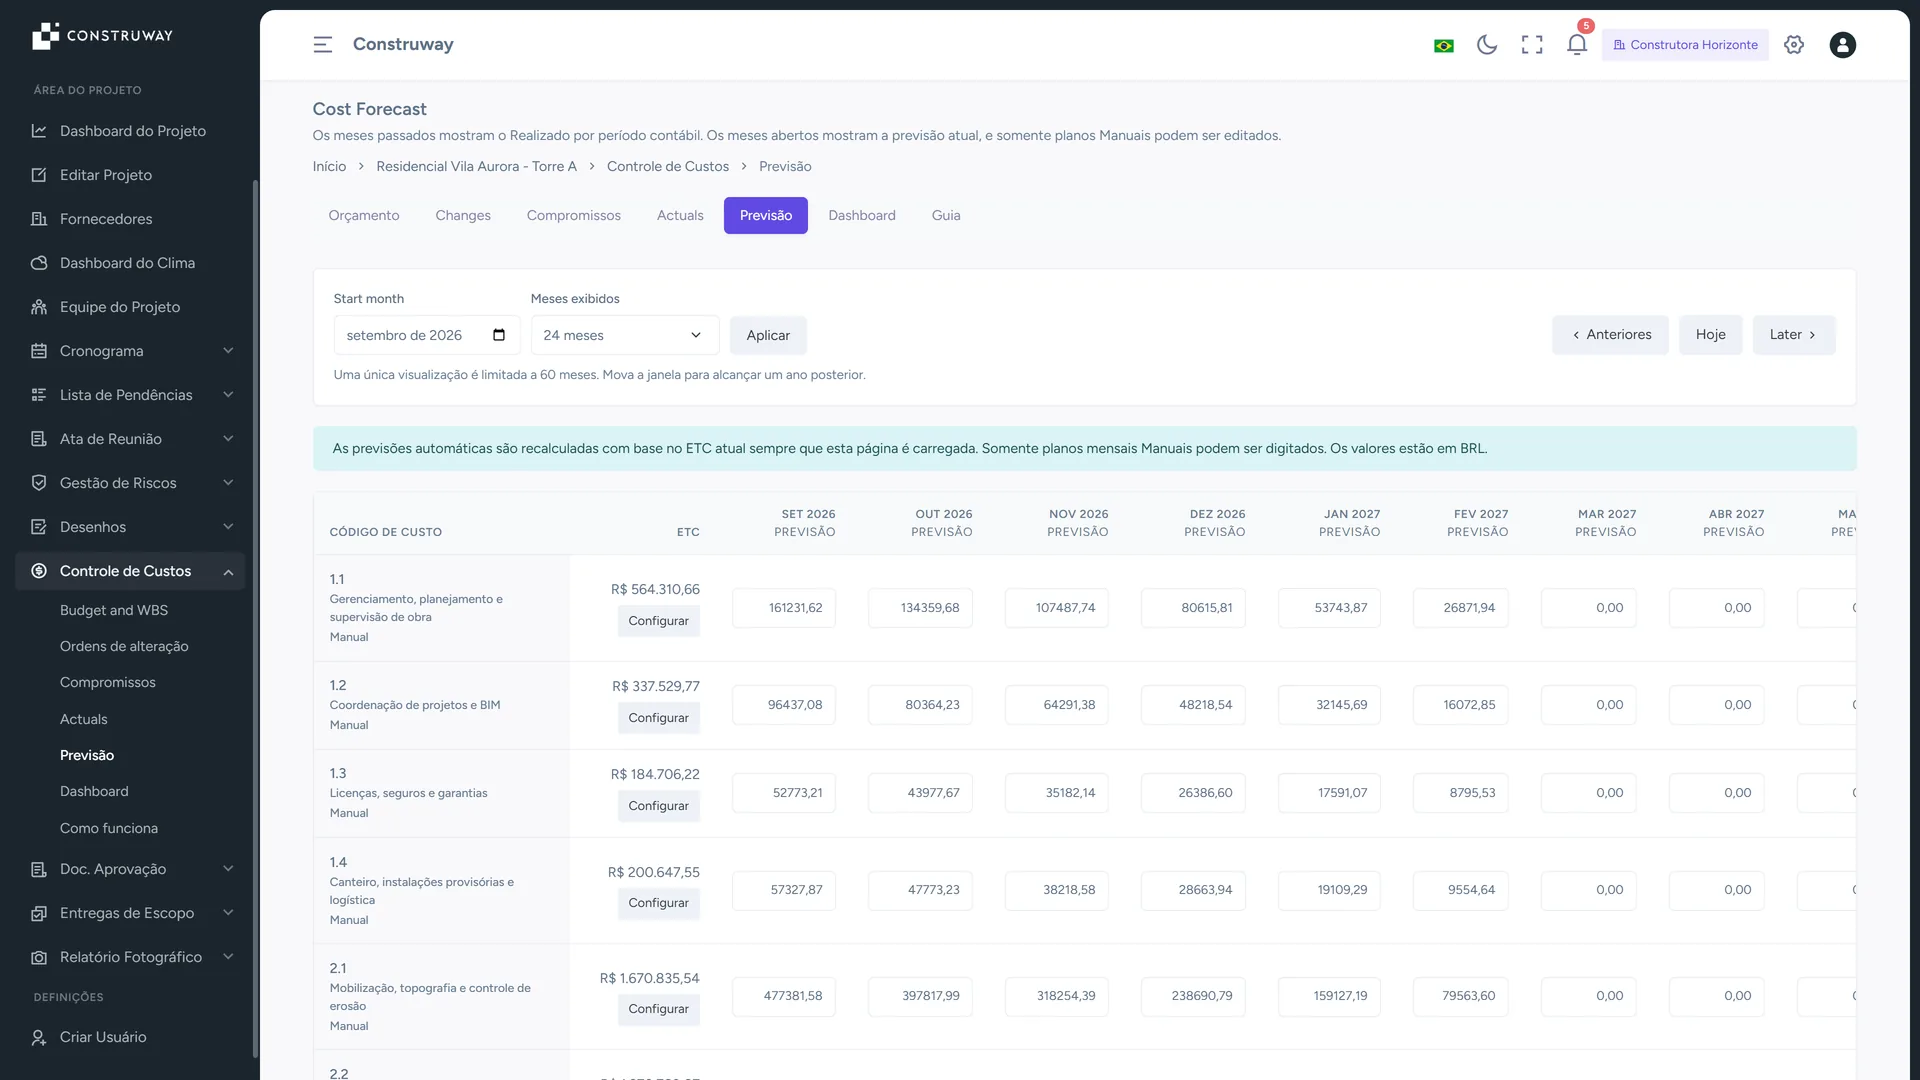This screenshot has height=1080, width=1920.
Task: Open user profile avatar icon
Action: [x=1842, y=45]
